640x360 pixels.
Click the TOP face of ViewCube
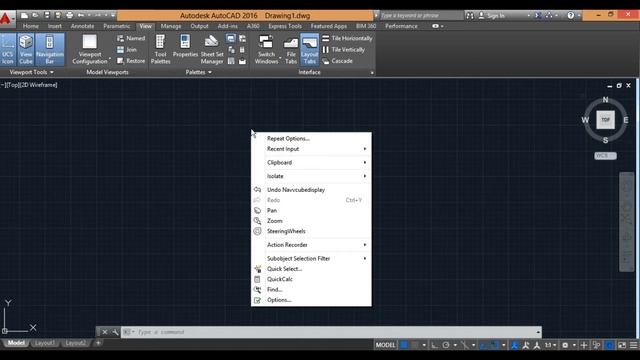coord(605,120)
